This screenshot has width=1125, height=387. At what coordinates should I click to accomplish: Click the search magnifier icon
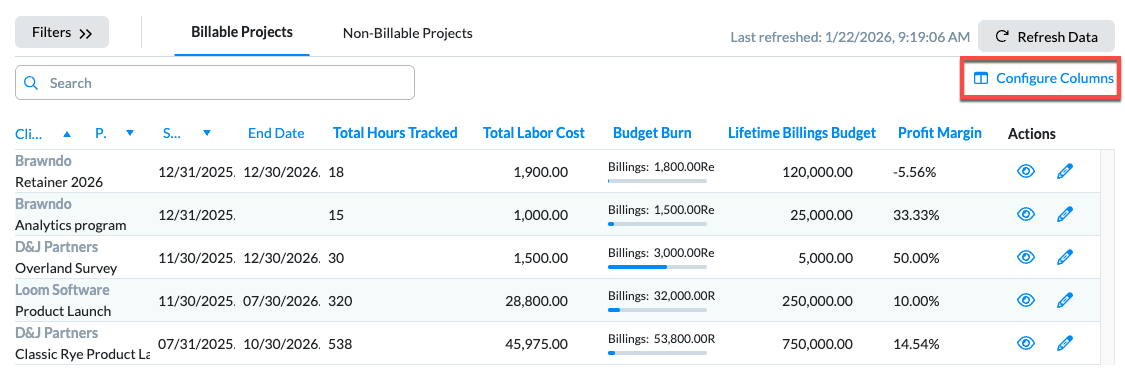[x=31, y=83]
